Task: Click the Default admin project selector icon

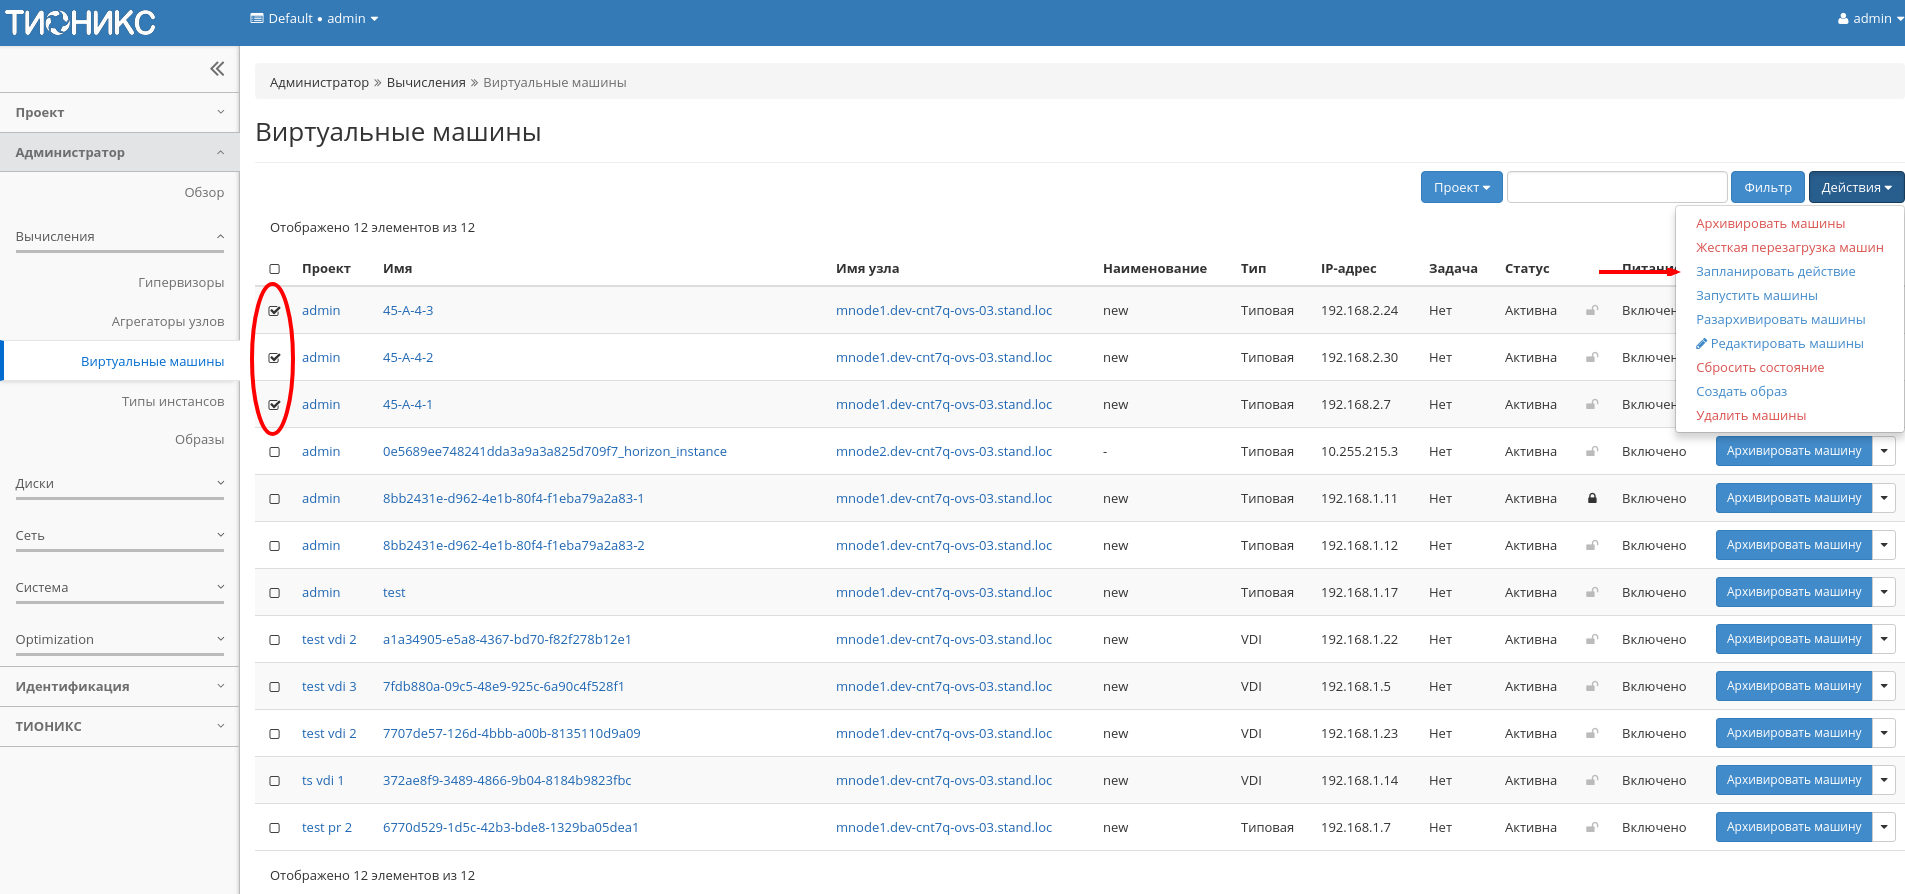Action: 257,19
